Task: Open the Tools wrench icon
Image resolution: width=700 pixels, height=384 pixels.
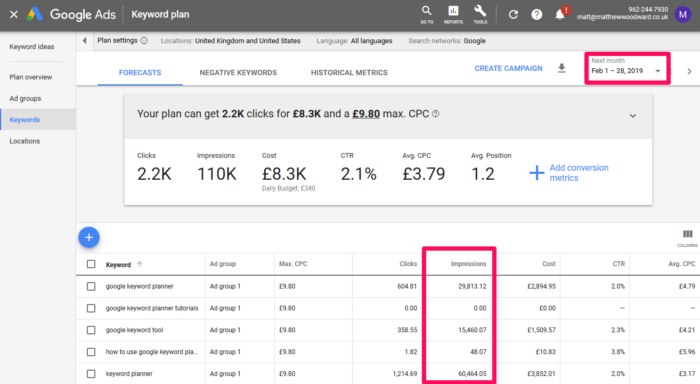Action: 480,14
